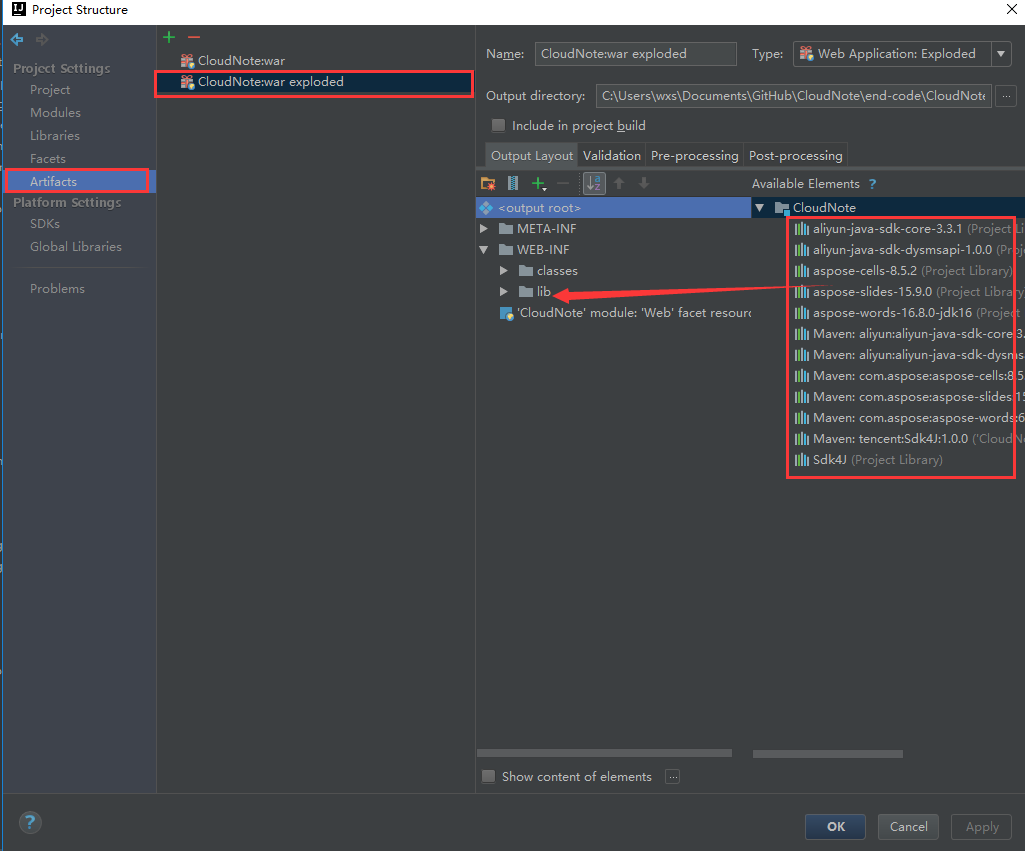Image resolution: width=1025 pixels, height=851 pixels.
Task: Click the WEB-INF folder icon
Action: tap(506, 250)
